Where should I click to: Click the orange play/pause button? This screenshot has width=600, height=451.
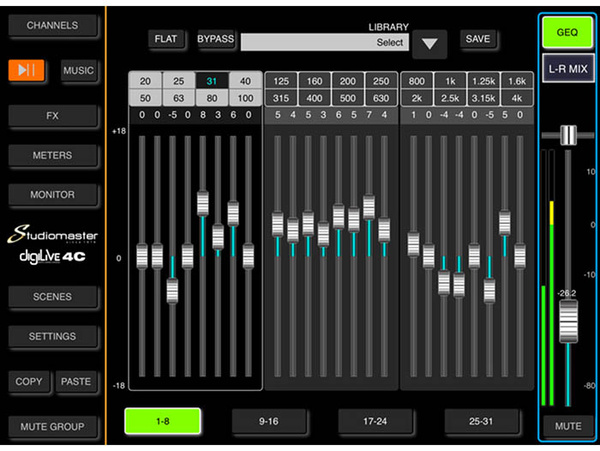[x=26, y=70]
